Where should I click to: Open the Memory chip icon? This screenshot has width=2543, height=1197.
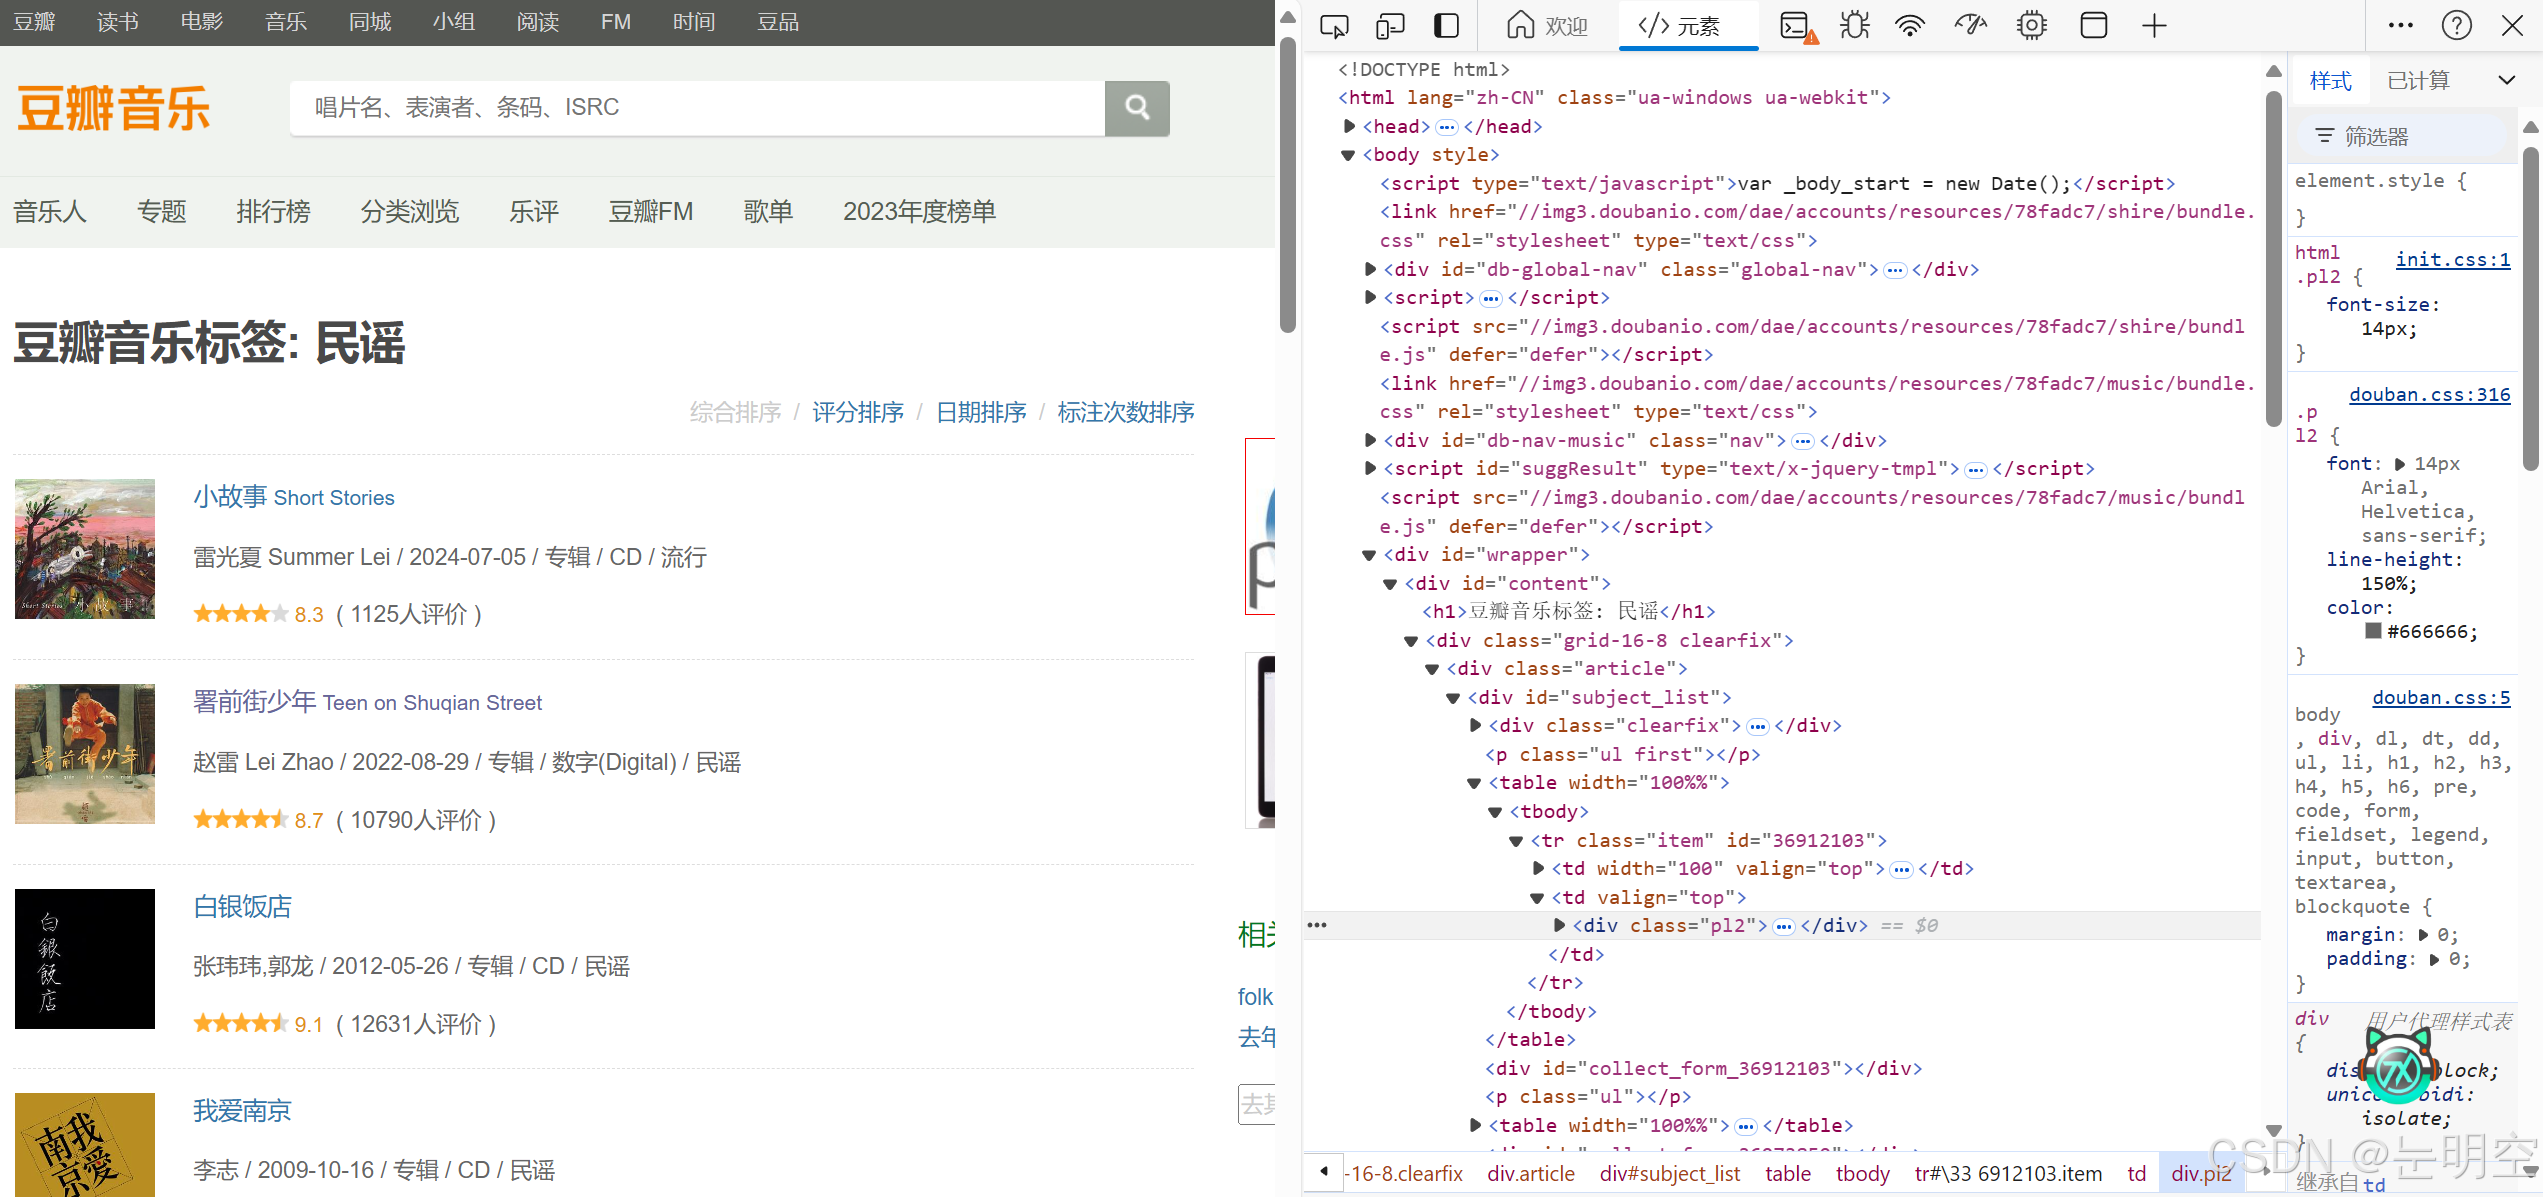coord(2032,26)
